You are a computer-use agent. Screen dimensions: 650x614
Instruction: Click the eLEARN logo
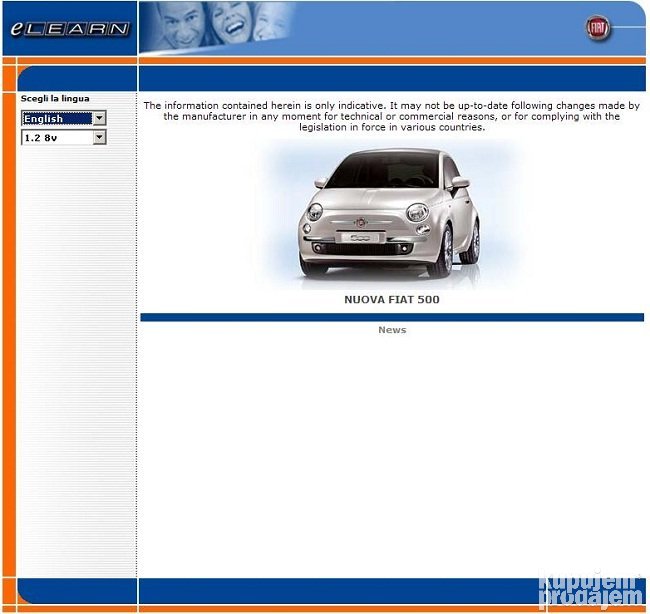pyautogui.click(x=69, y=29)
